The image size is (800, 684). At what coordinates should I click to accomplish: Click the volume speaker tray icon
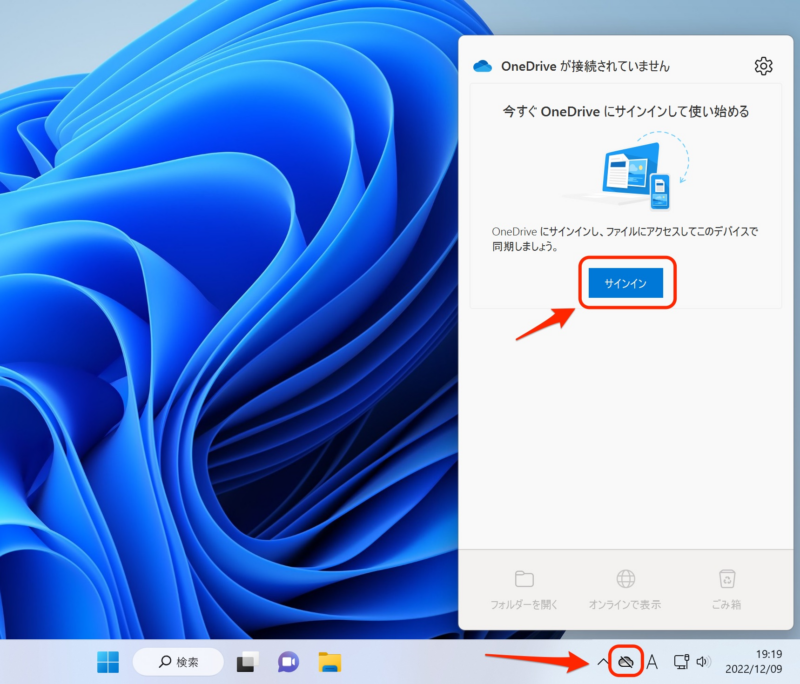703,662
